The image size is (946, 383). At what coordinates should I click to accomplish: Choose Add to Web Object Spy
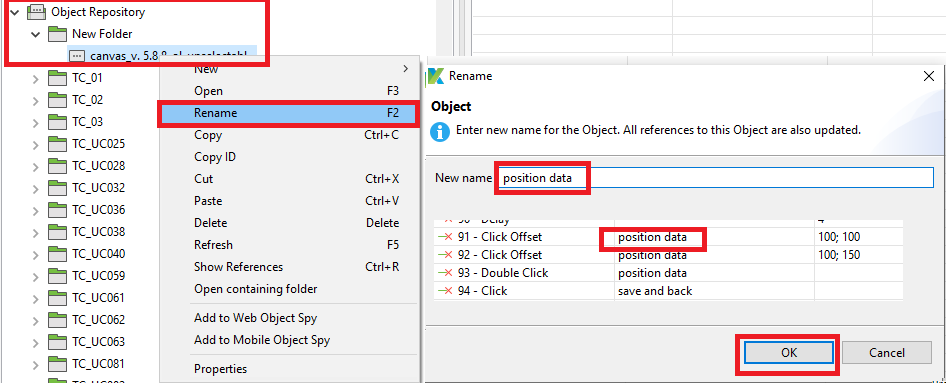(289, 318)
